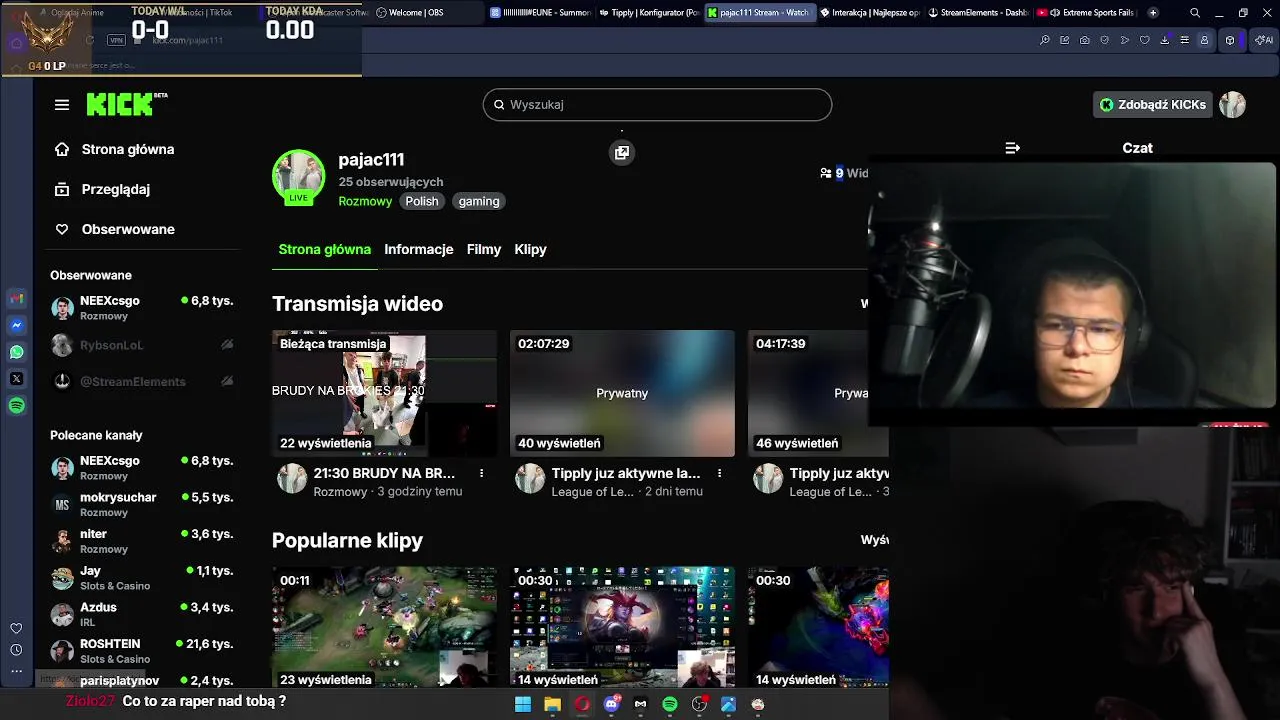Open Discord from the taskbar

click(611, 704)
